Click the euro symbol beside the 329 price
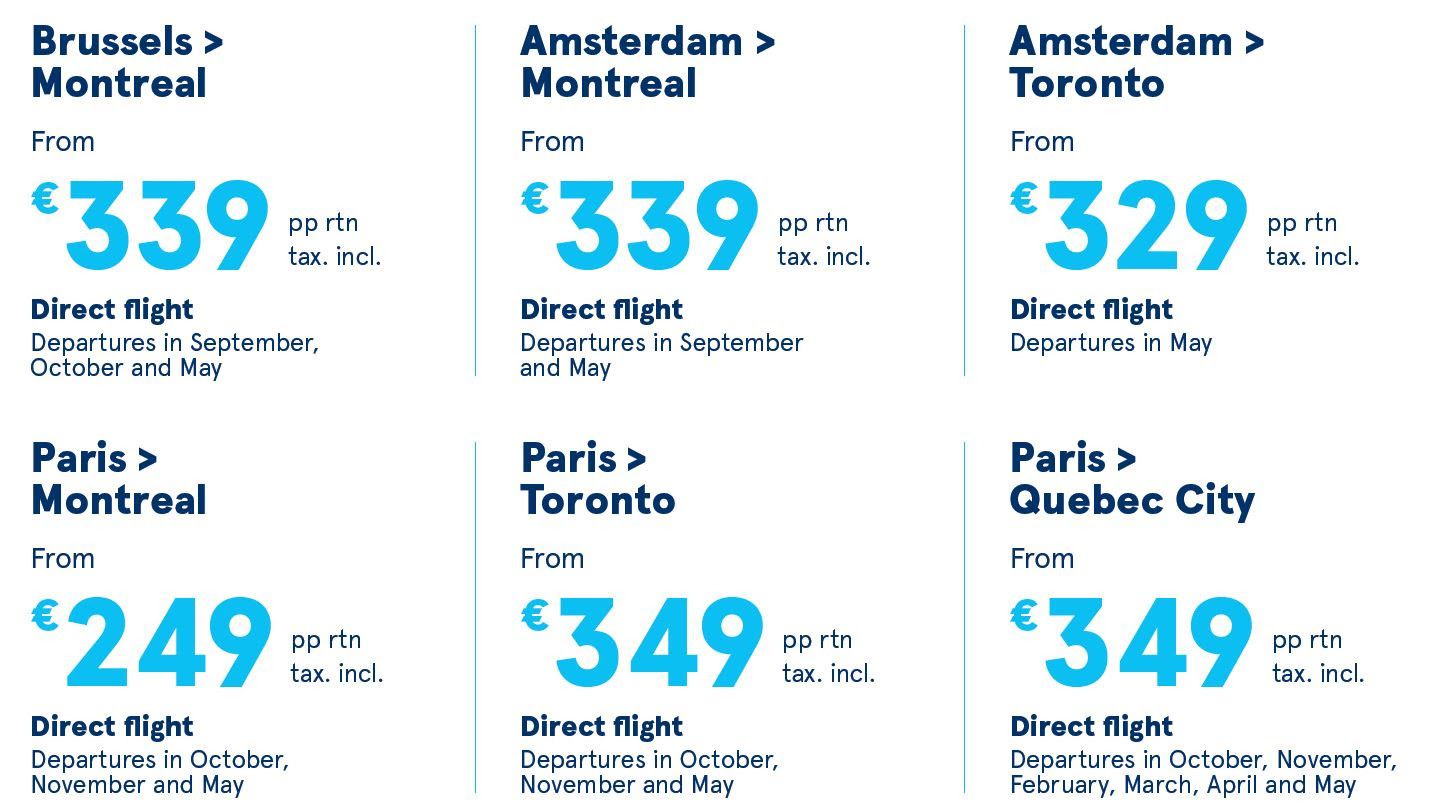The height and width of the screenshot is (808, 1451). coord(1024,198)
